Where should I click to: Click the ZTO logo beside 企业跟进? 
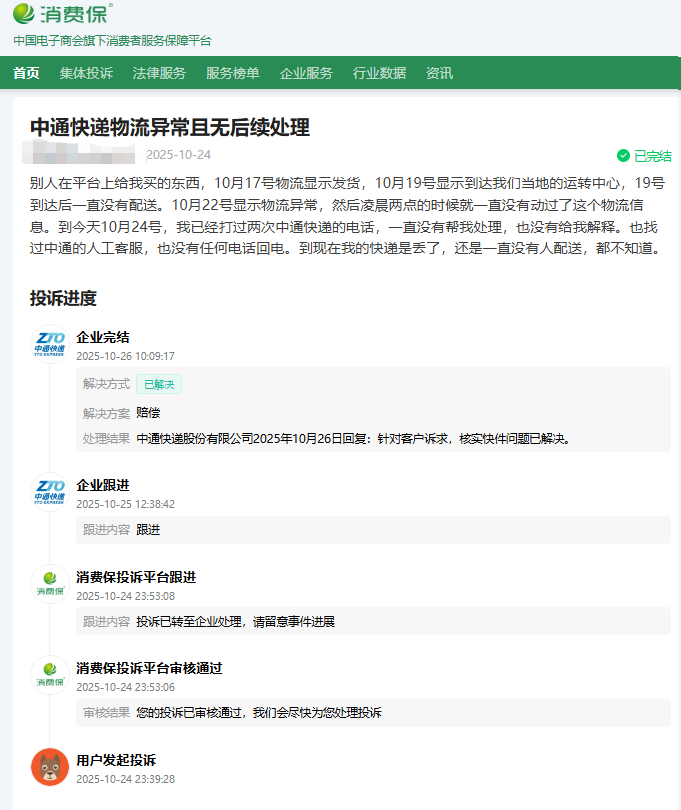click(x=50, y=492)
